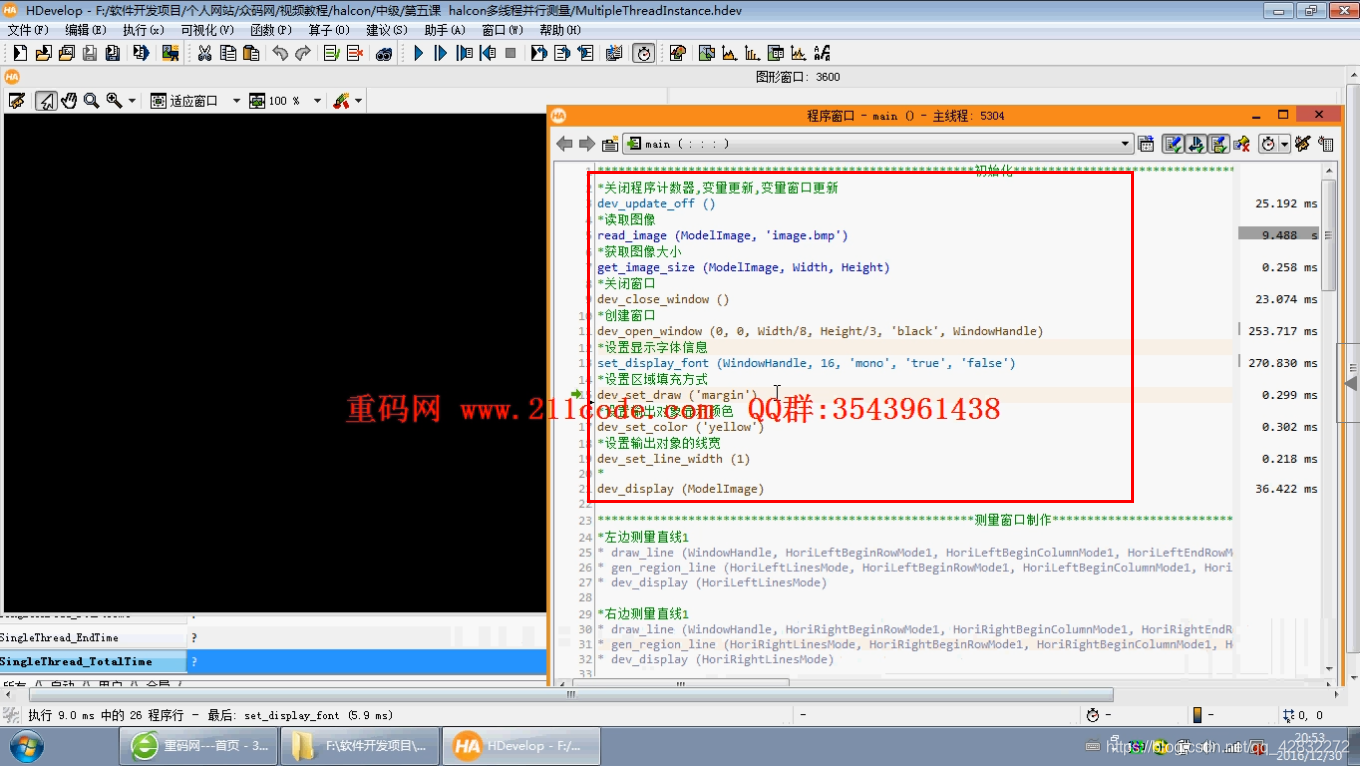This screenshot has width=1360, height=766.
Task: Toggle second editor option icon with arrow
Action: (x=1195, y=144)
